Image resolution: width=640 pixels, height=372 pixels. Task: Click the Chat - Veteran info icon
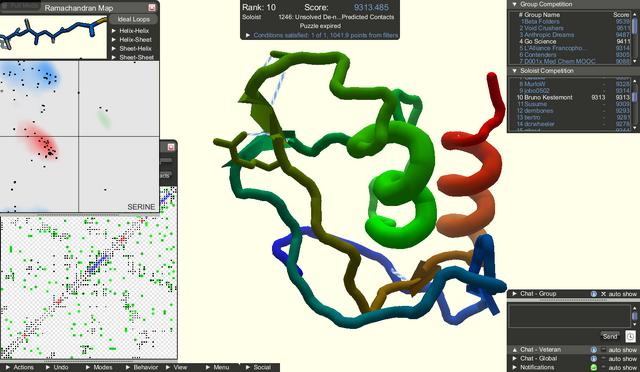pos(593,350)
